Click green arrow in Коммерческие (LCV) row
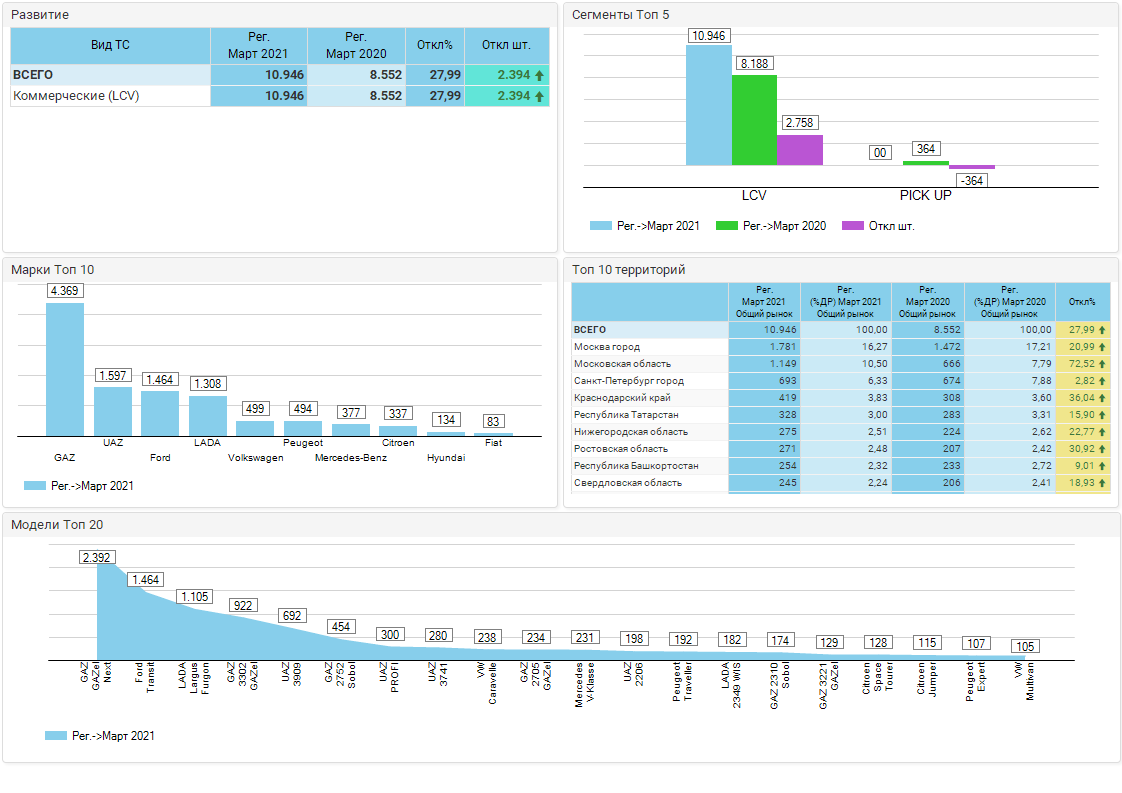The width and height of the screenshot is (1122, 793). coord(540,96)
